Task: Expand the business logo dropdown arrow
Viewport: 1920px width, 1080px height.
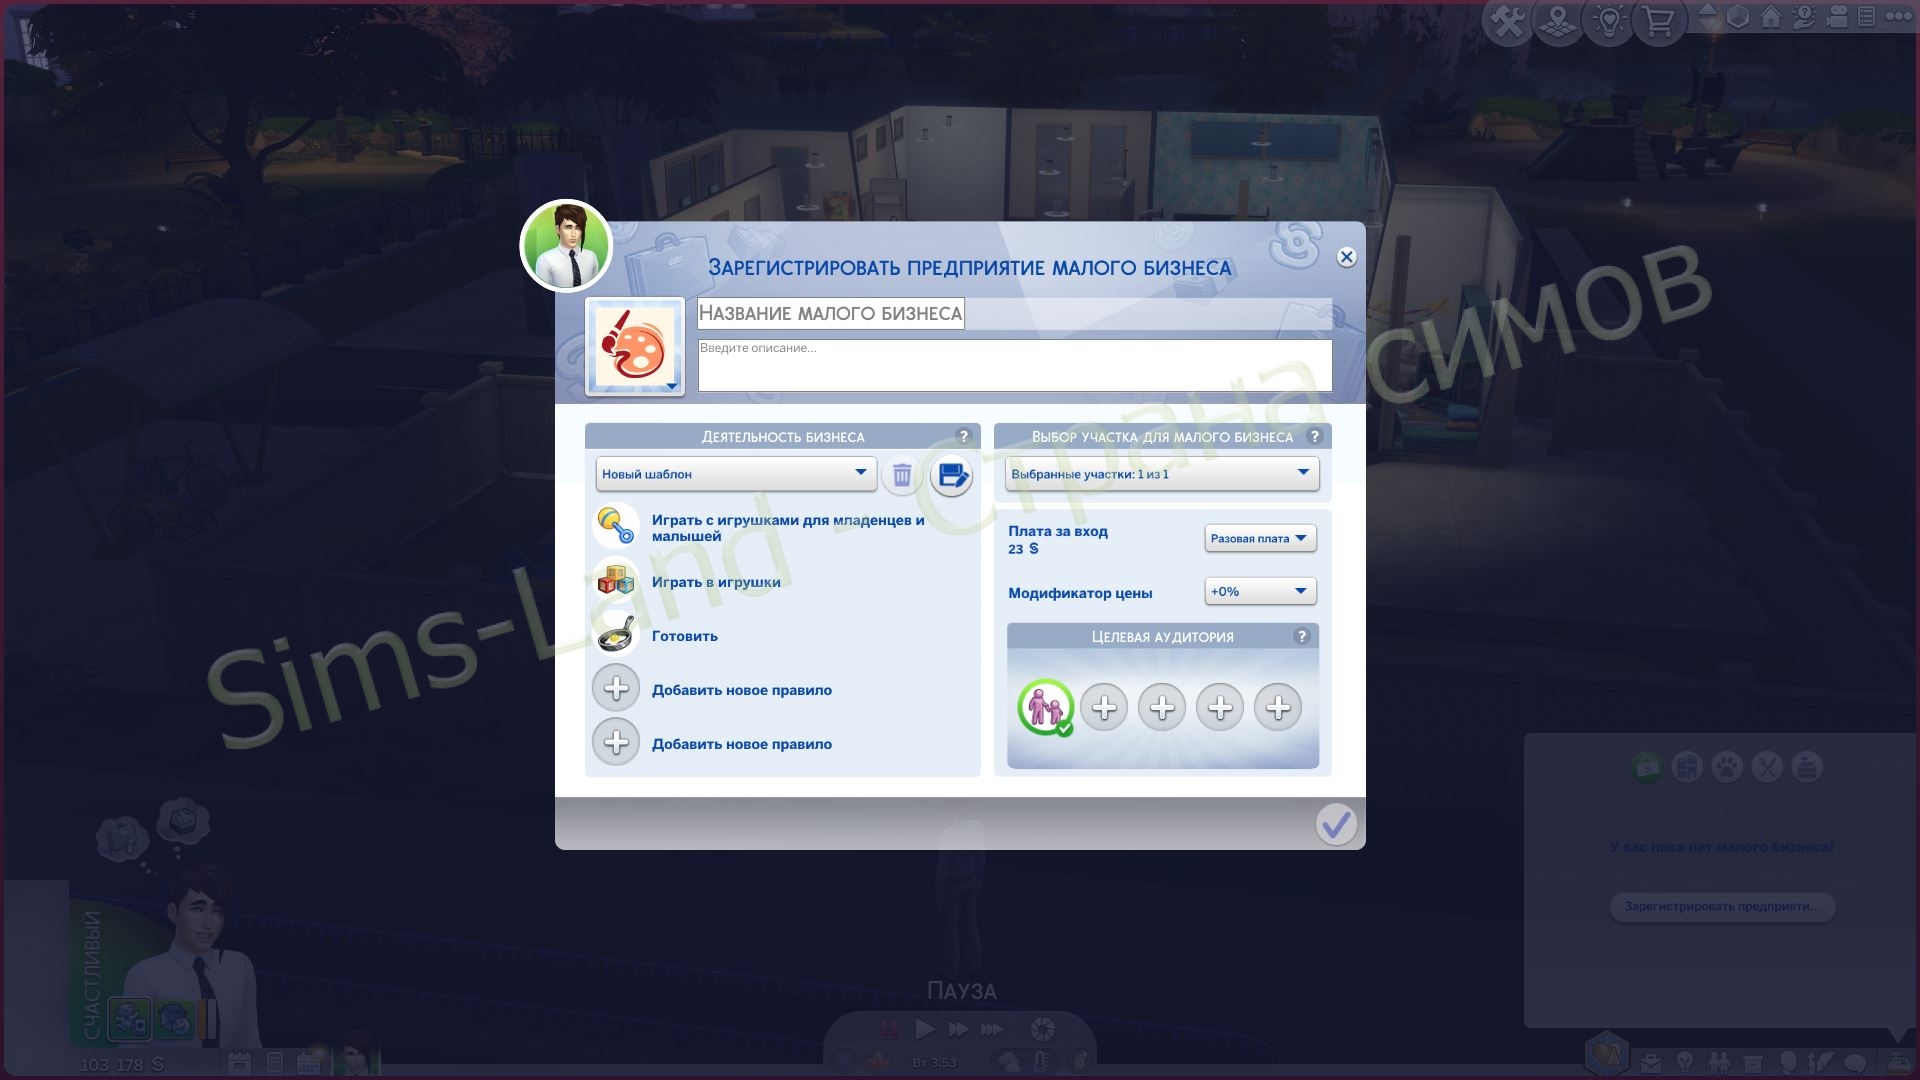Action: coord(672,386)
